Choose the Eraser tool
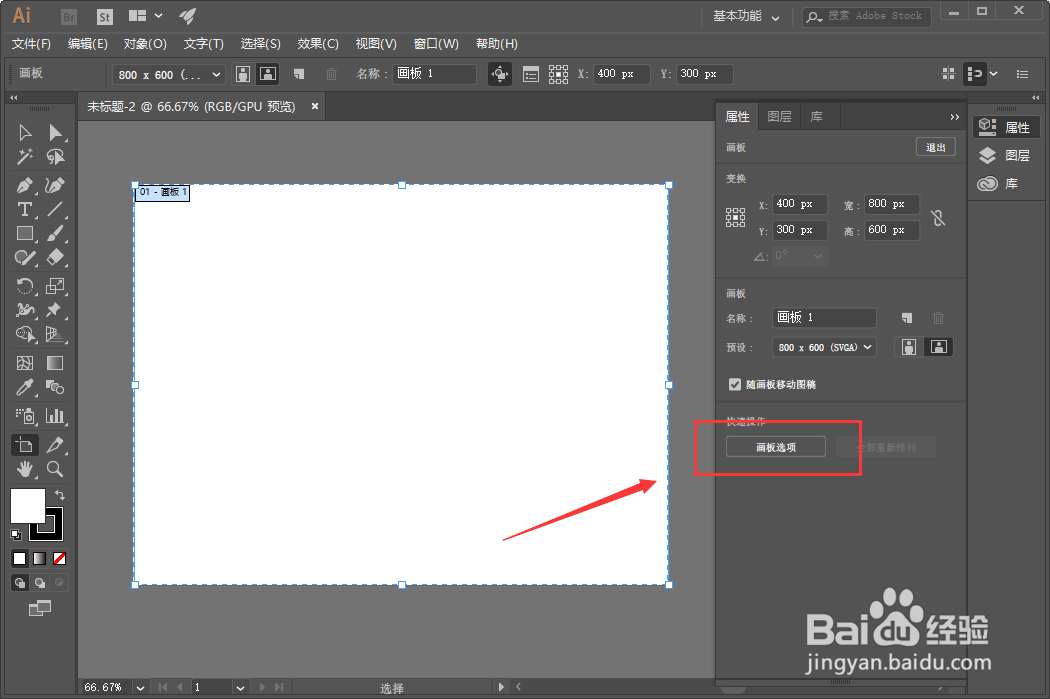This screenshot has height=699, width=1050. click(x=55, y=257)
